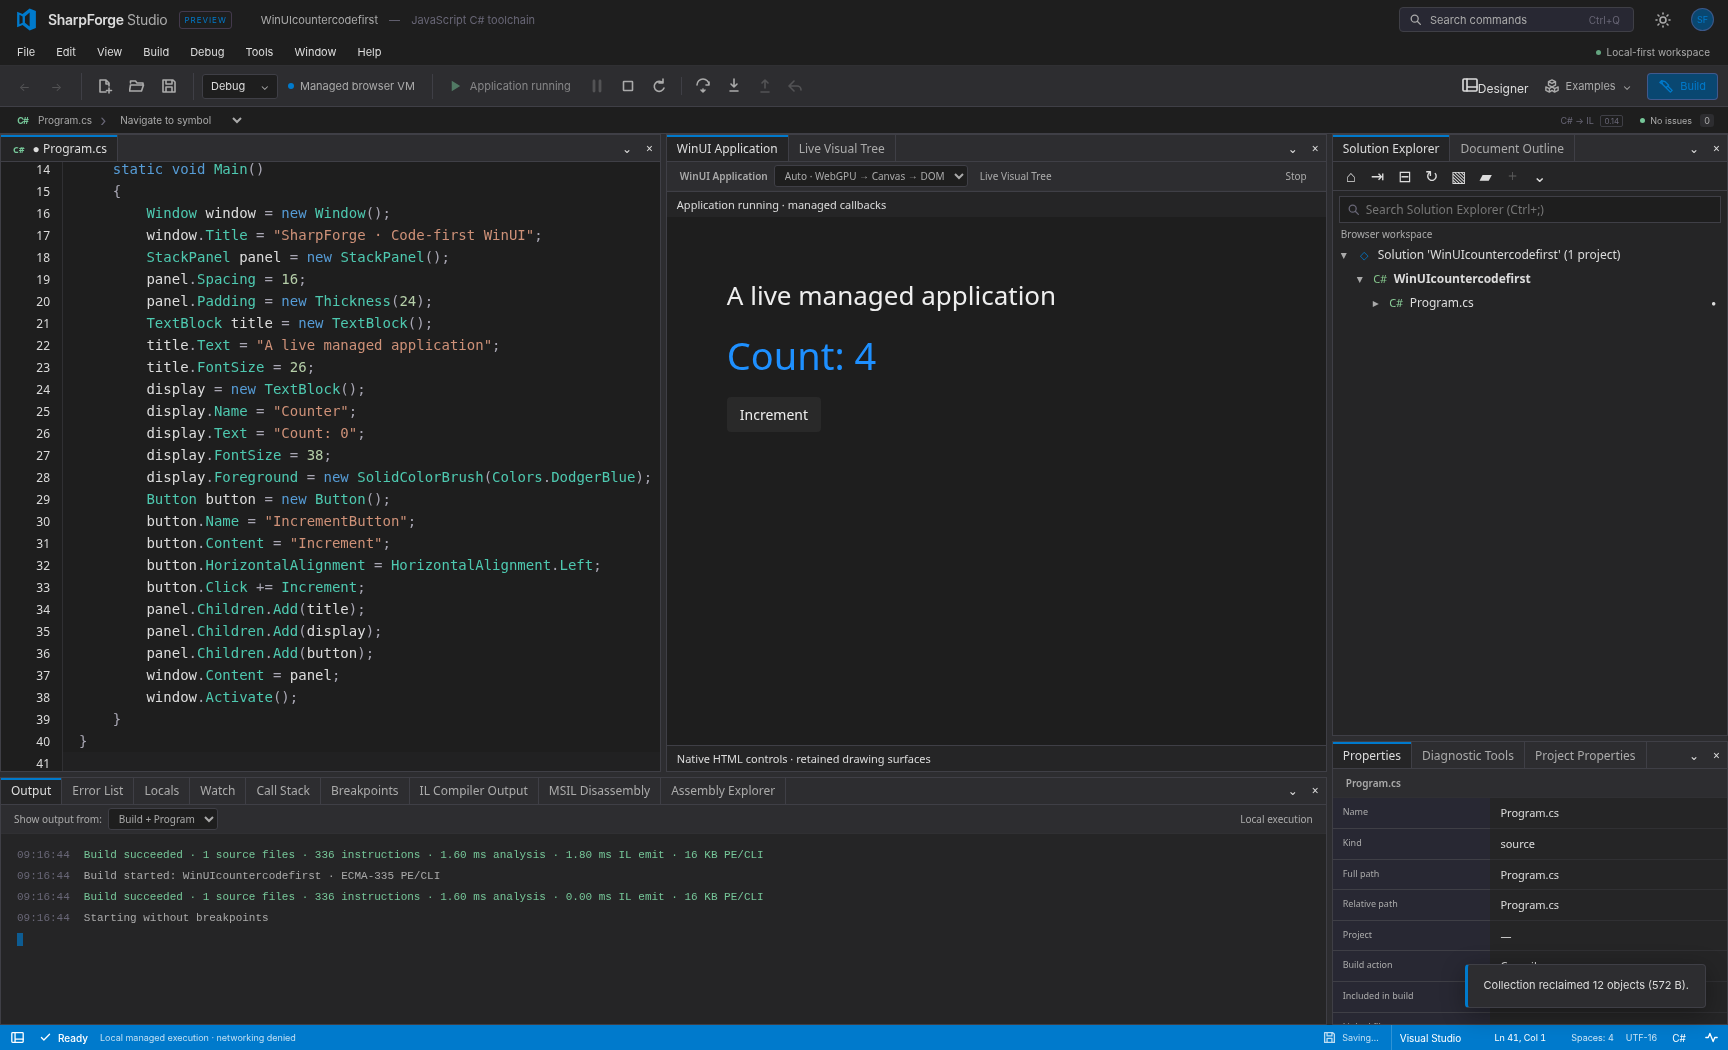Open the Debug configuration dropdown
This screenshot has height=1050, width=1728.
[240, 86]
